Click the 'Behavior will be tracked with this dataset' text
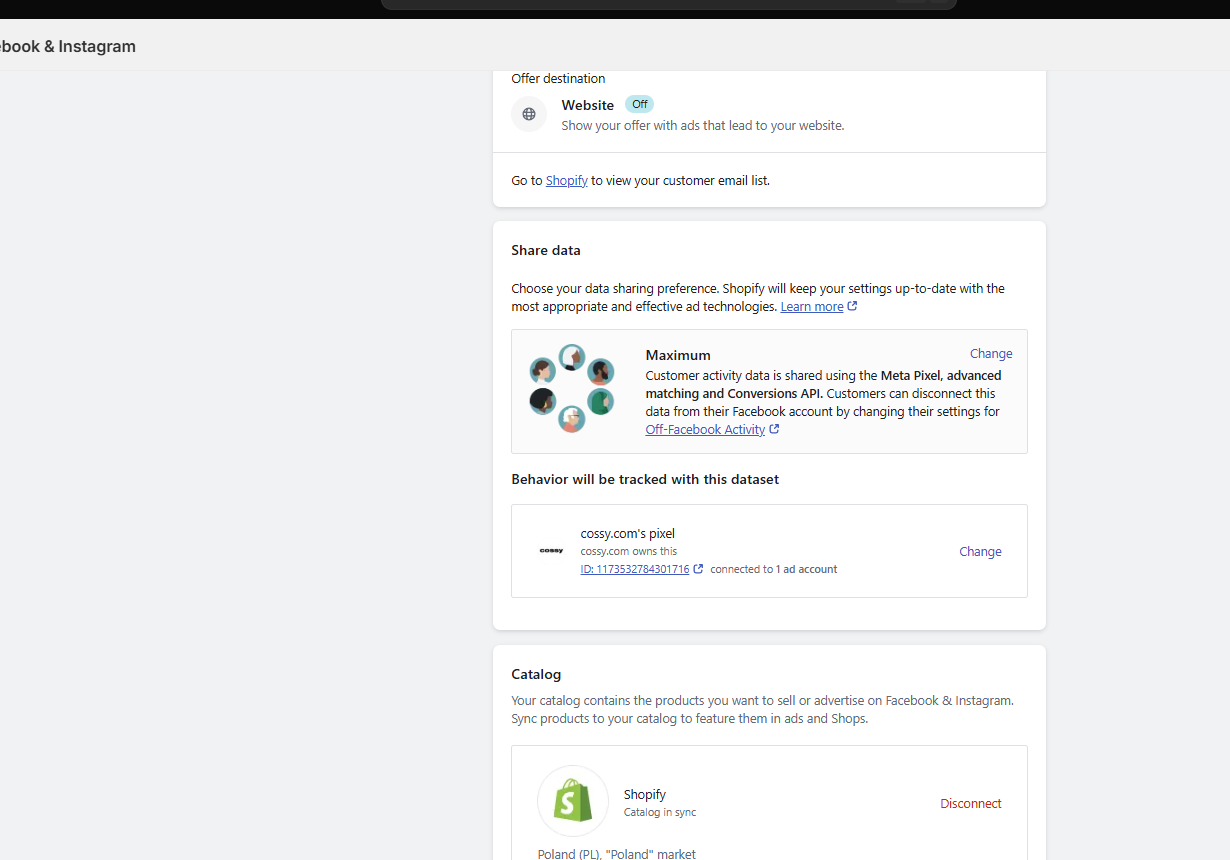 [x=645, y=480]
